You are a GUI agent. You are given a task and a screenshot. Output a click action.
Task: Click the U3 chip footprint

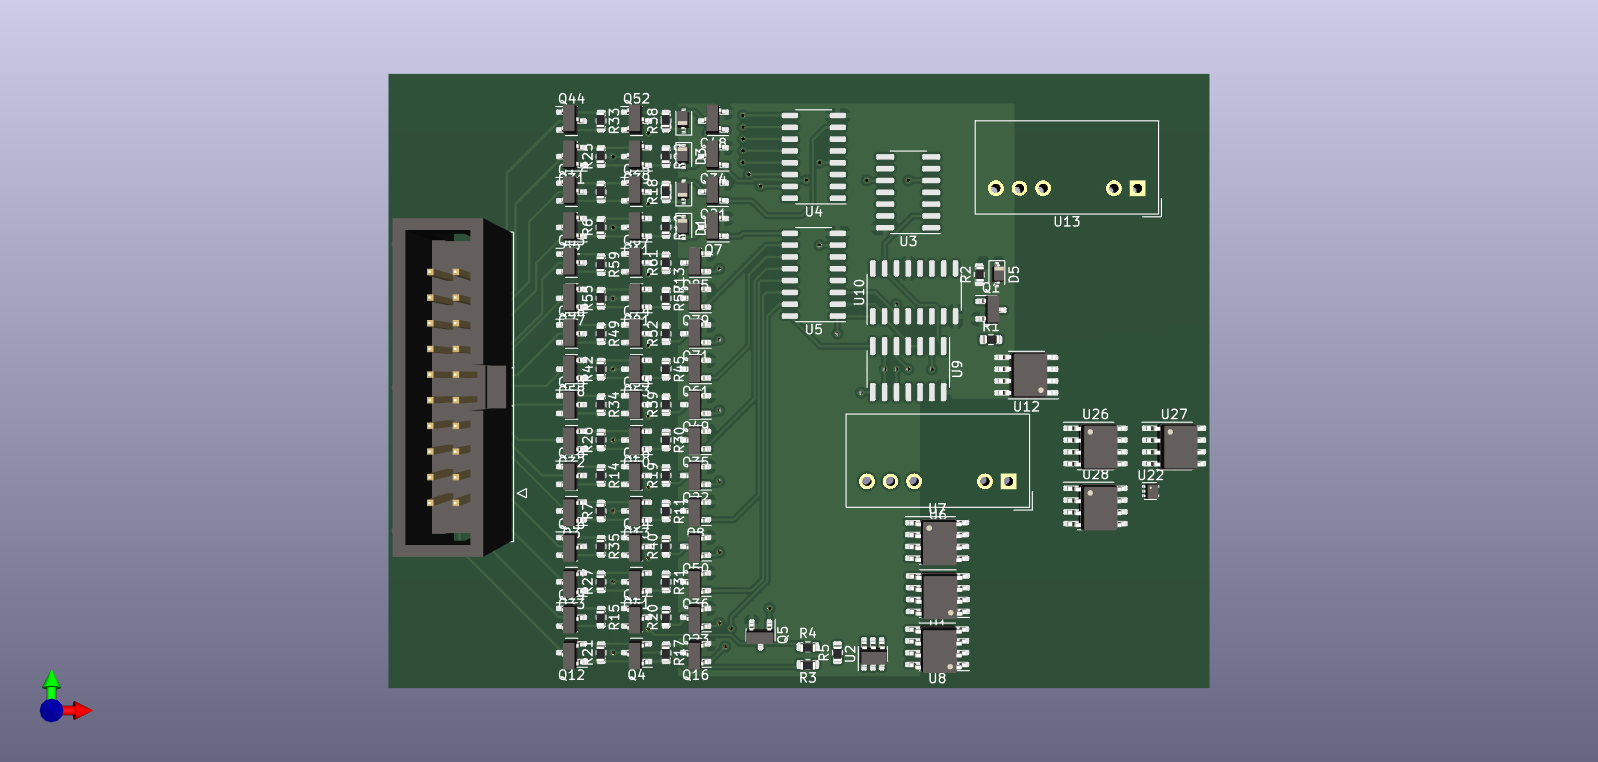907,192
